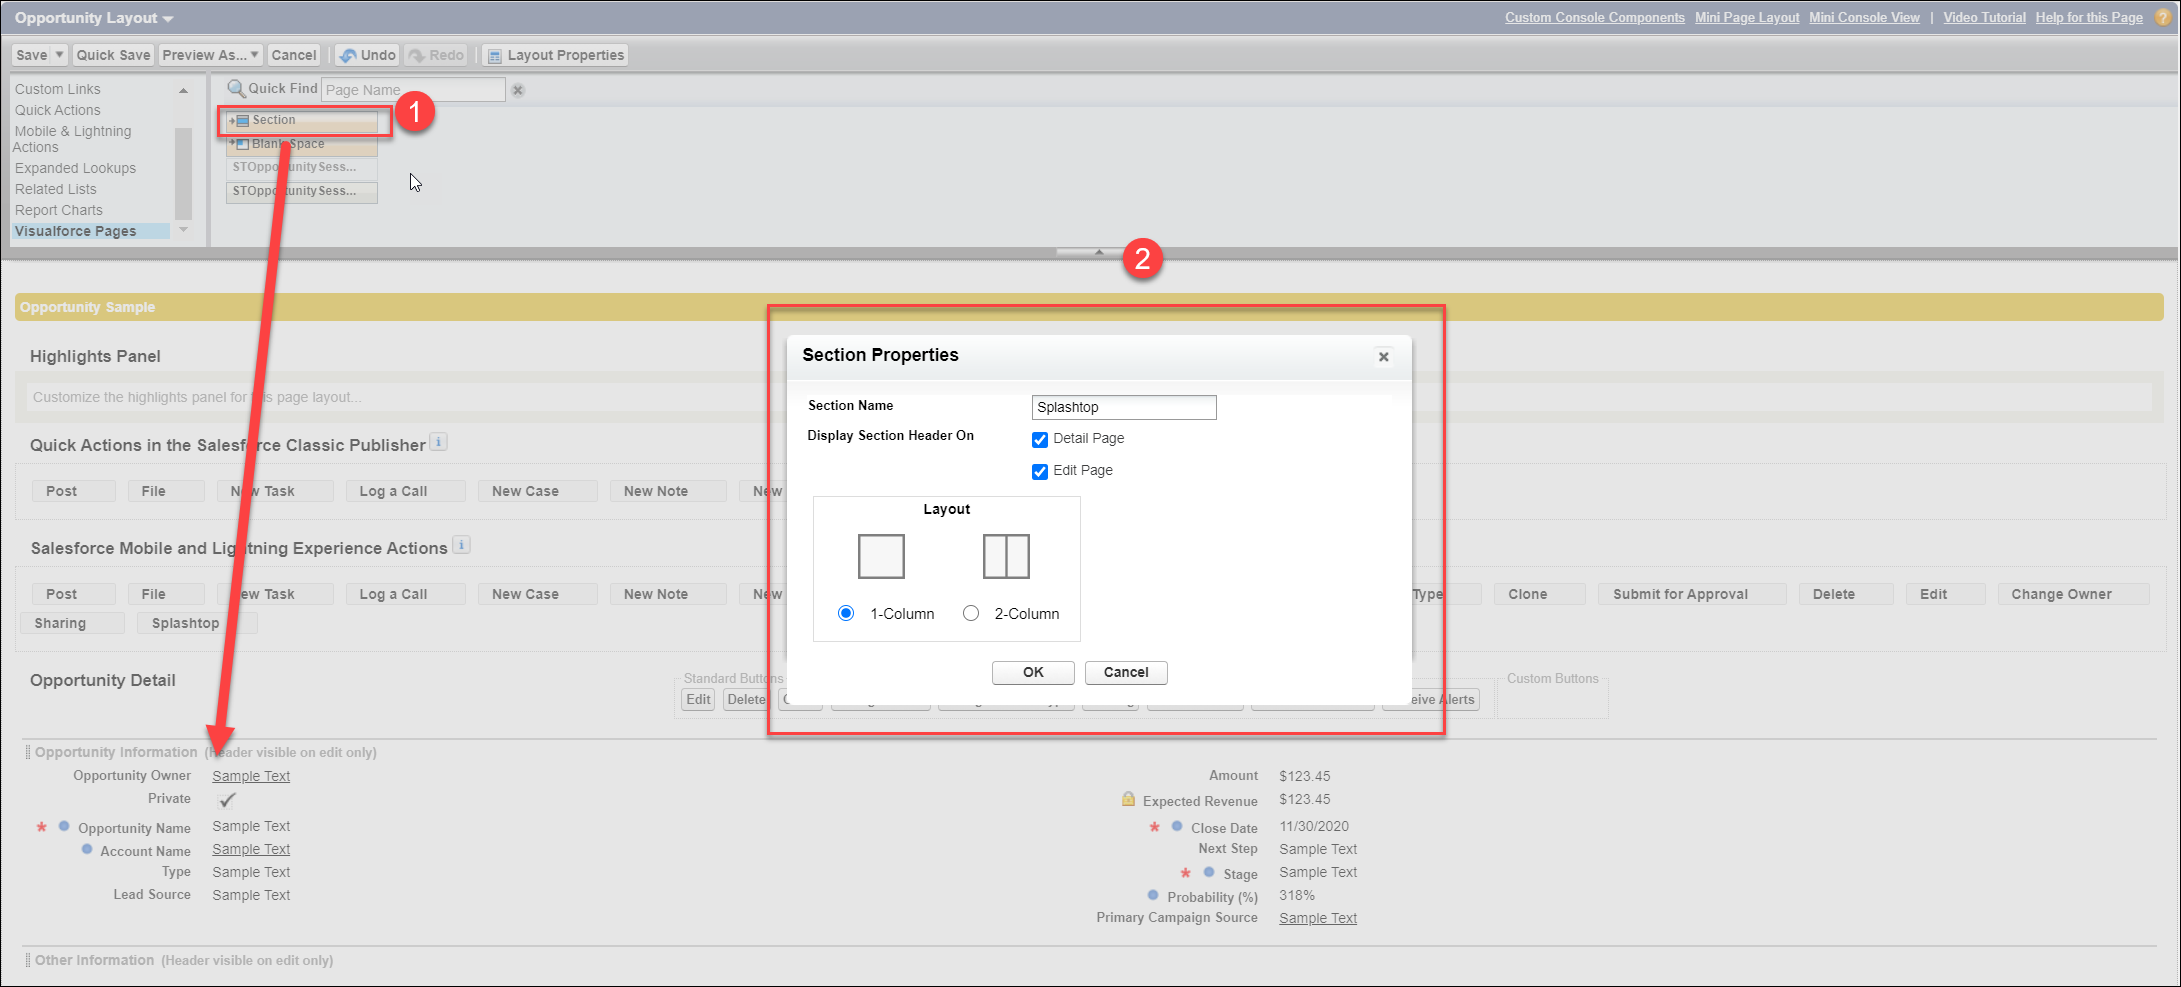The image size is (2181, 987).
Task: Click the toolbar Cancel button
Action: point(294,55)
